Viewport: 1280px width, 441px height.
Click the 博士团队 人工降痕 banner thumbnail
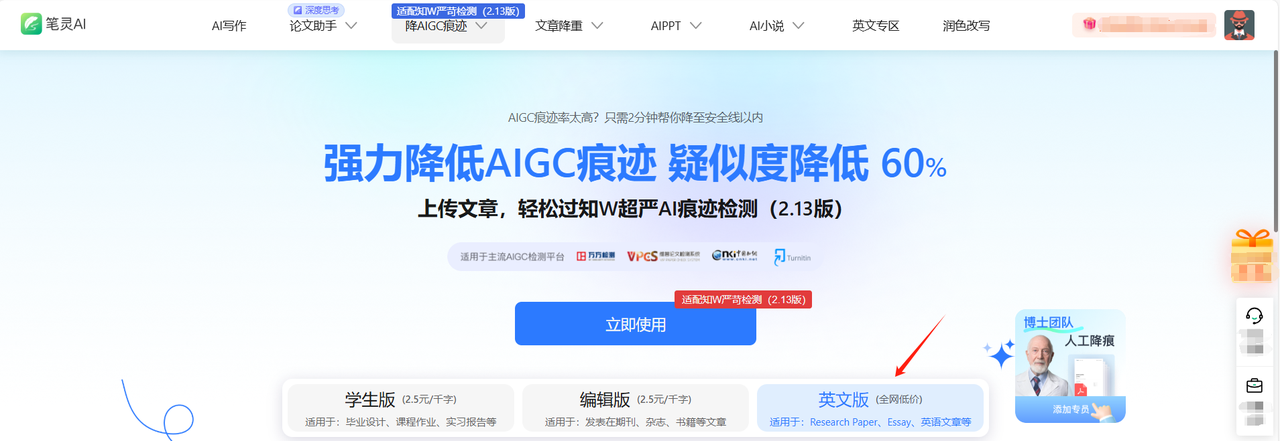coord(1070,366)
